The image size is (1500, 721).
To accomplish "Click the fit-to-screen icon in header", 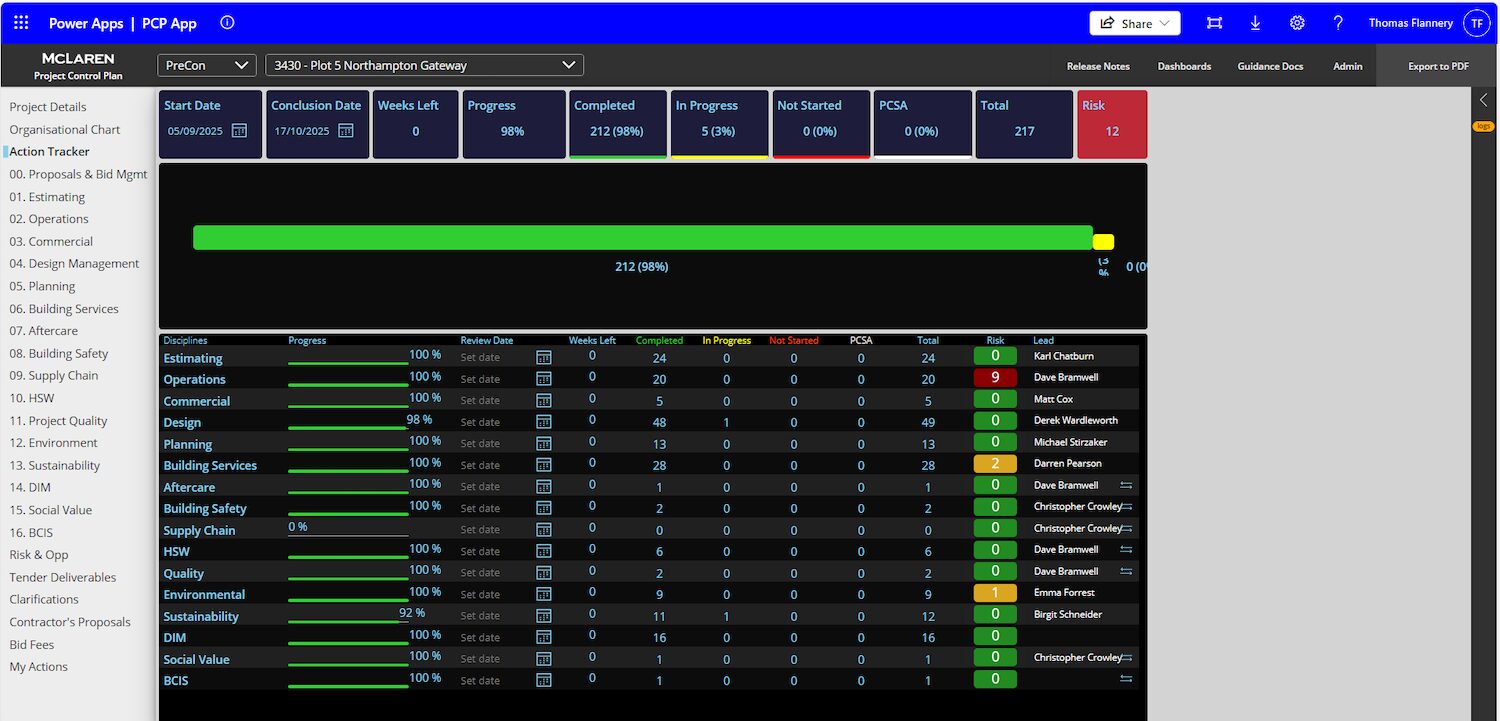I will (x=1214, y=23).
